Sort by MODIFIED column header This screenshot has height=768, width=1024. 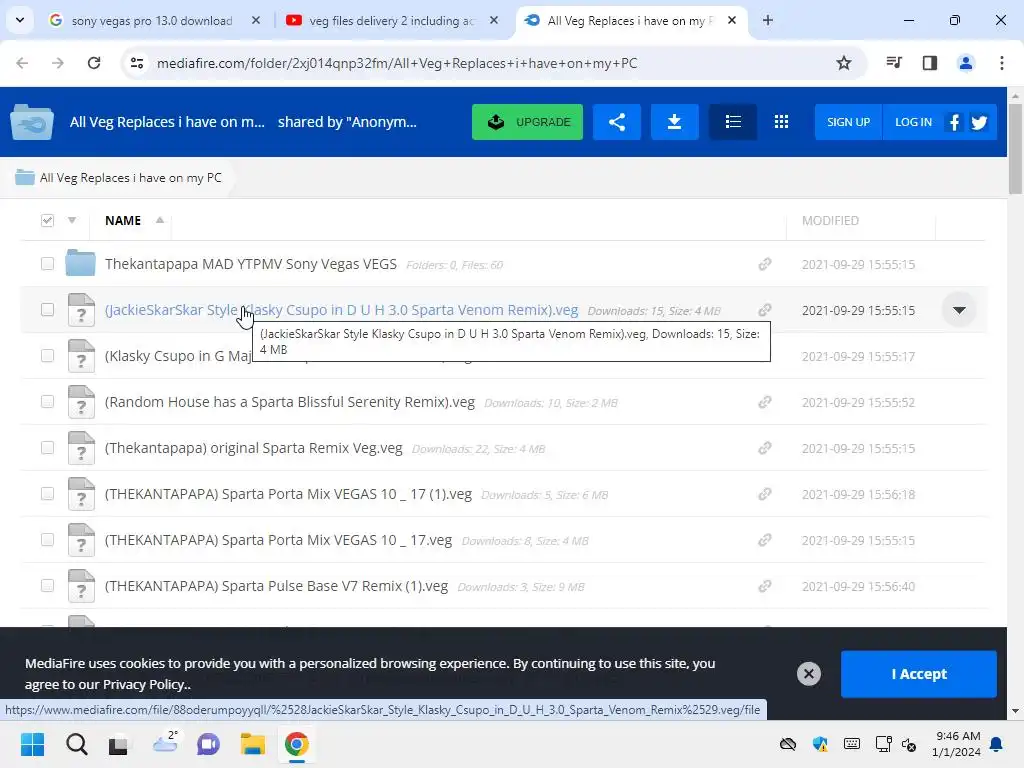pos(830,221)
